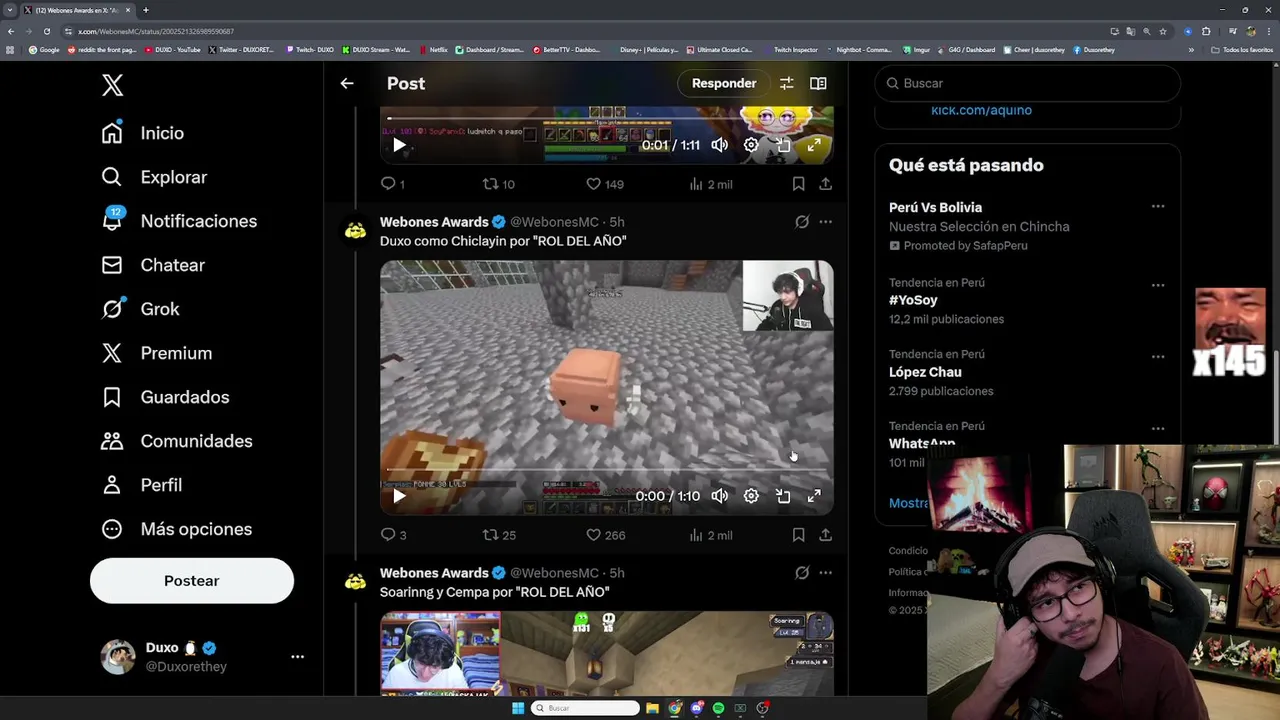Image resolution: width=1280 pixels, height=720 pixels.
Task: Open Netflix bookmark in bookmarks bar
Action: pyautogui.click(x=434, y=50)
